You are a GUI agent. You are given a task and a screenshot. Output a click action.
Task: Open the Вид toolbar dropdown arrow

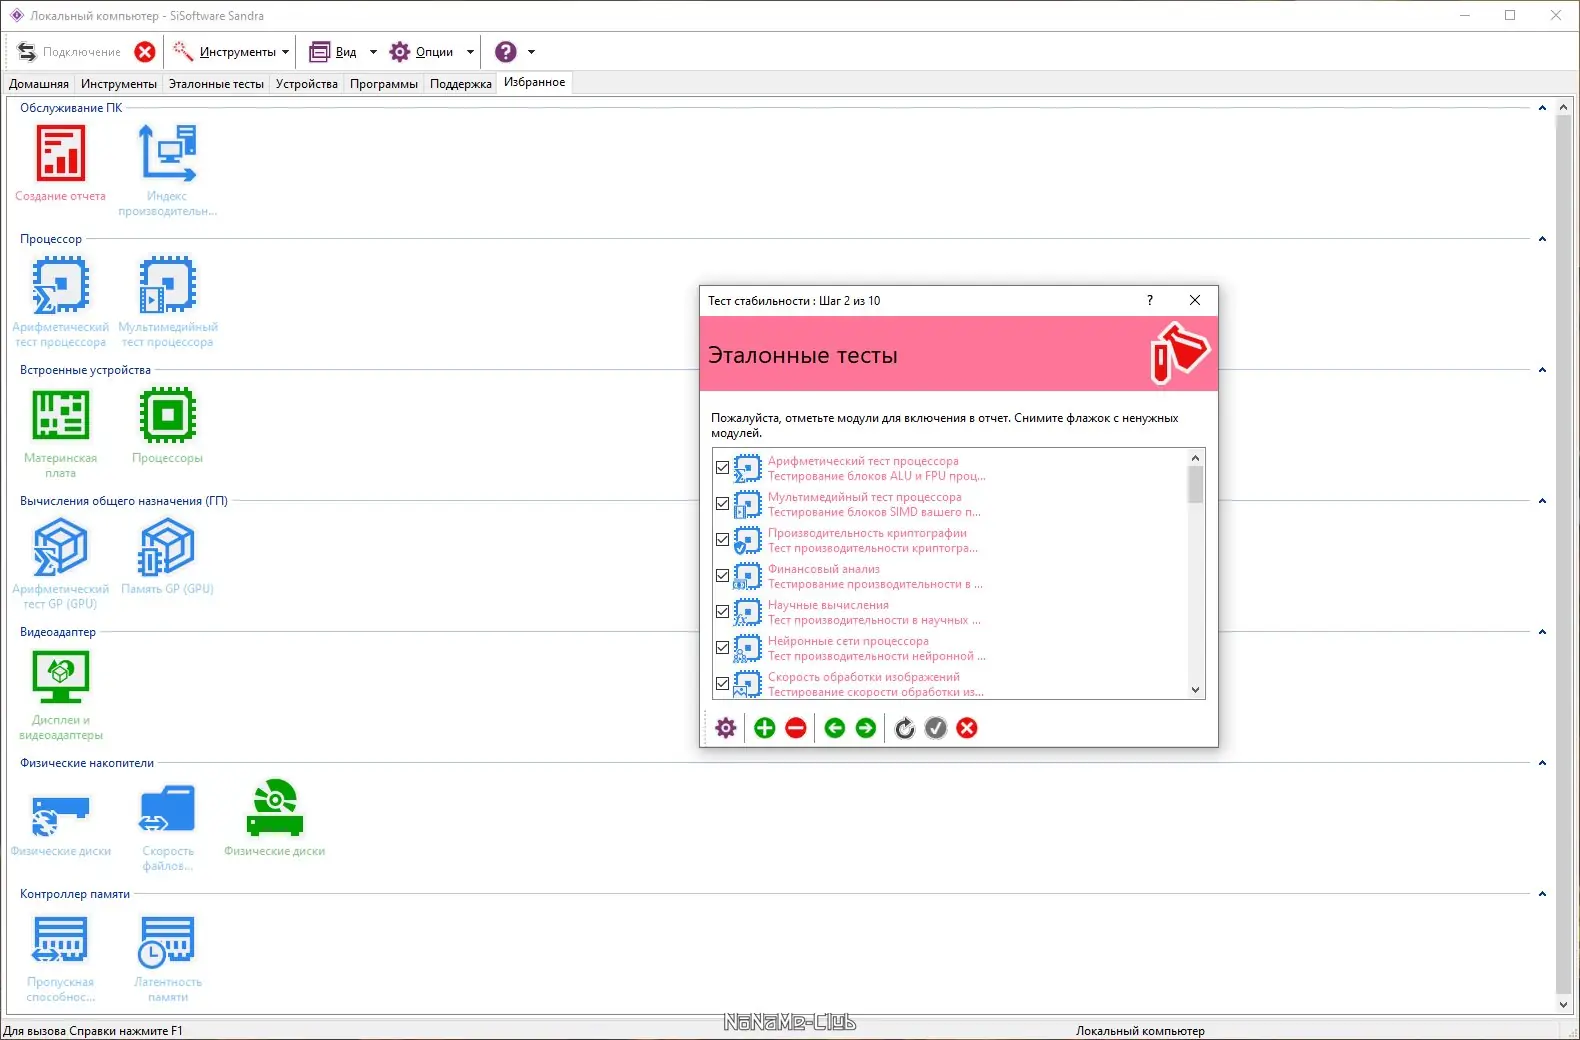(x=373, y=52)
